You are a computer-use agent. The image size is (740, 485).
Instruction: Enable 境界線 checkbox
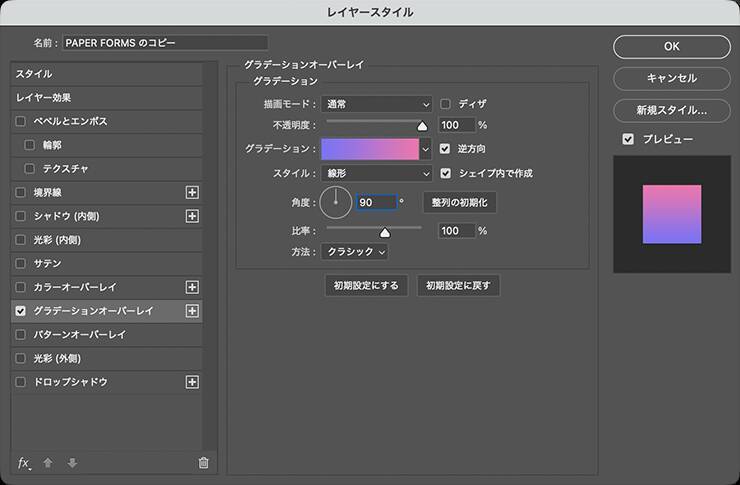pyautogui.click(x=20, y=192)
